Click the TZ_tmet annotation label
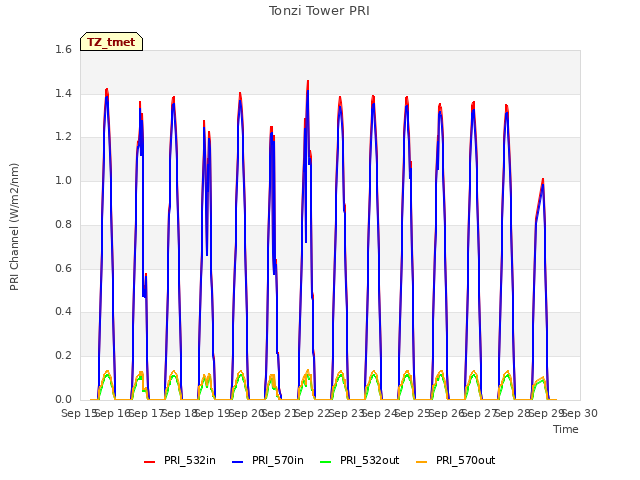 point(111,42)
